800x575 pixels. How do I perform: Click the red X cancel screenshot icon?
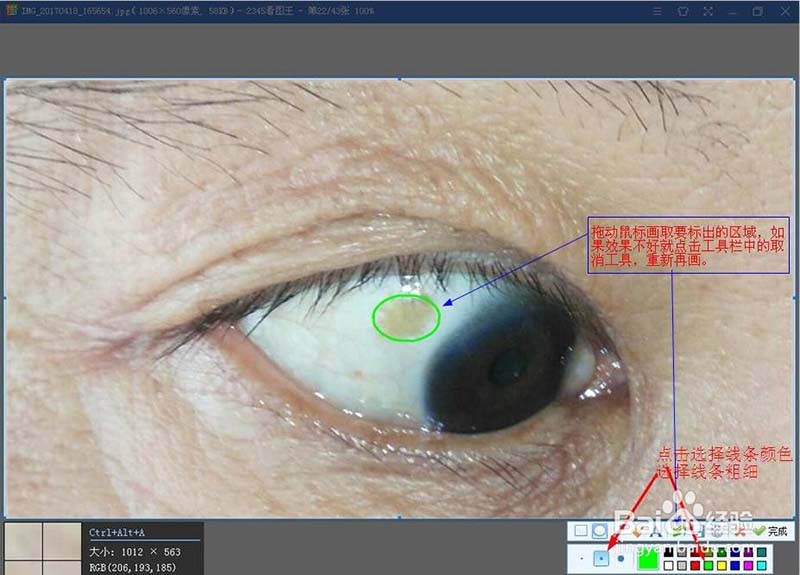740,531
